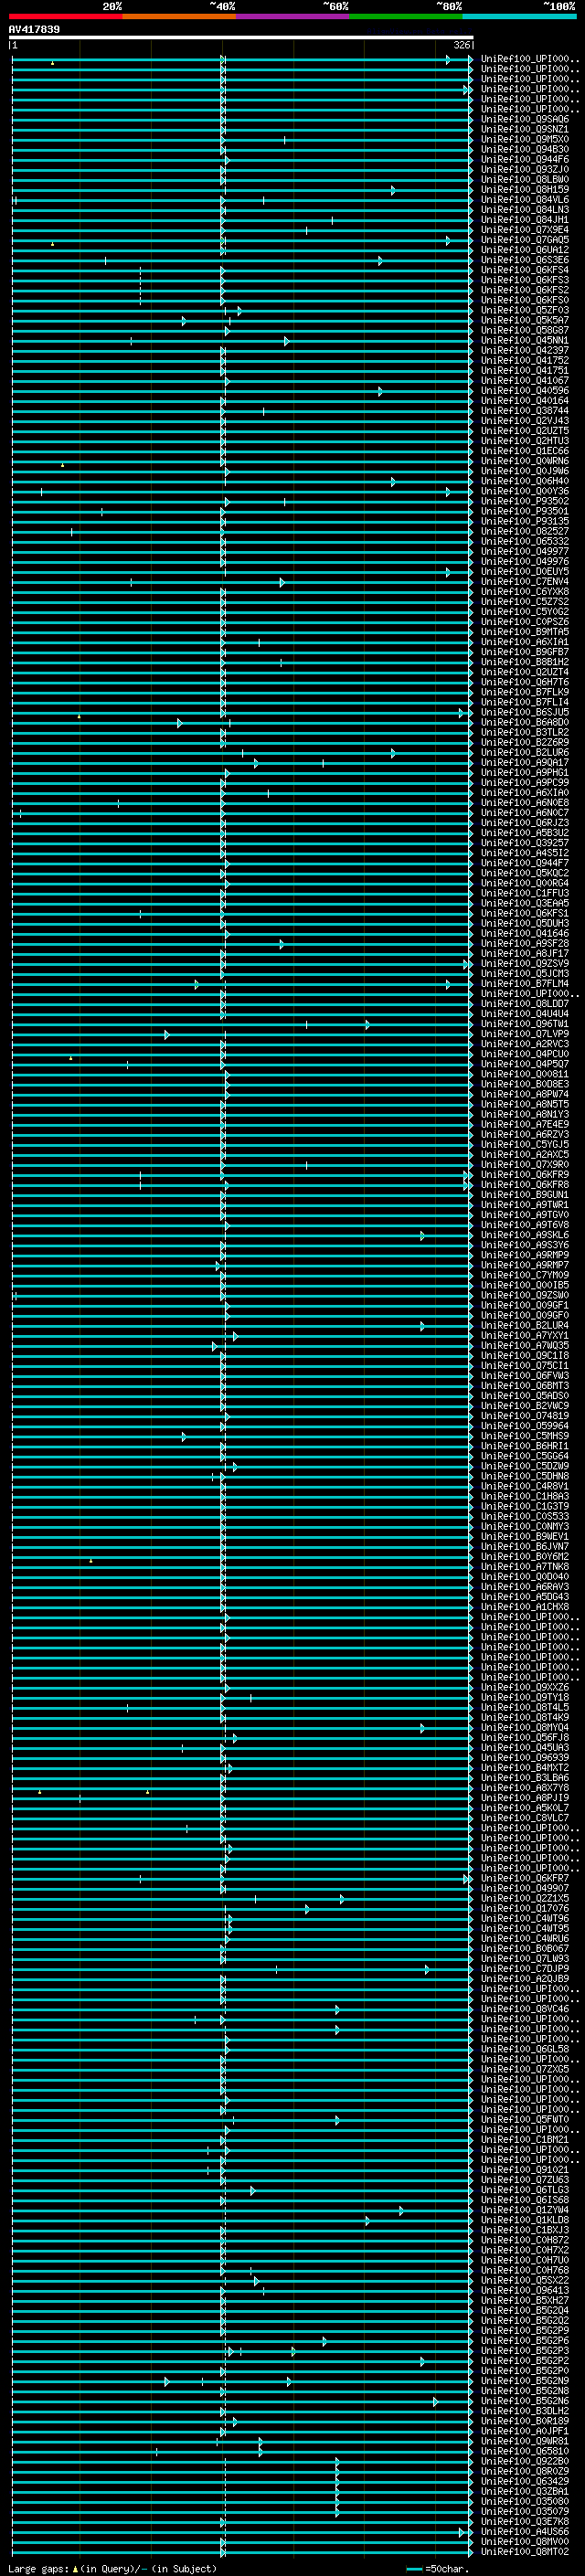
Task: Select the UniRef100_Q6UA12 label
Action: (524, 250)
